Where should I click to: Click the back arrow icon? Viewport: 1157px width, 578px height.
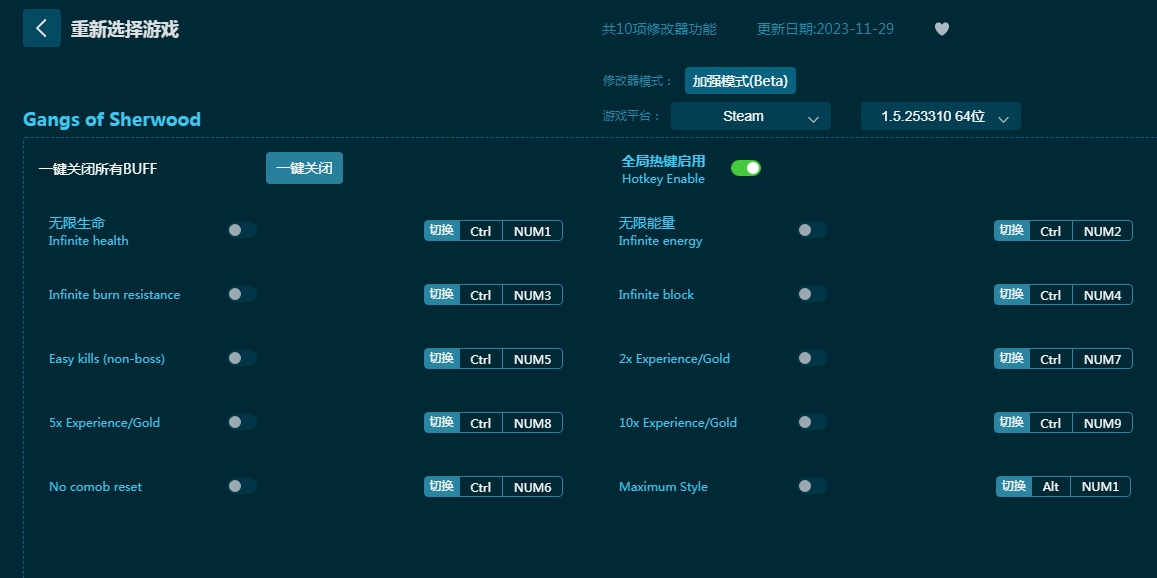[x=41, y=28]
